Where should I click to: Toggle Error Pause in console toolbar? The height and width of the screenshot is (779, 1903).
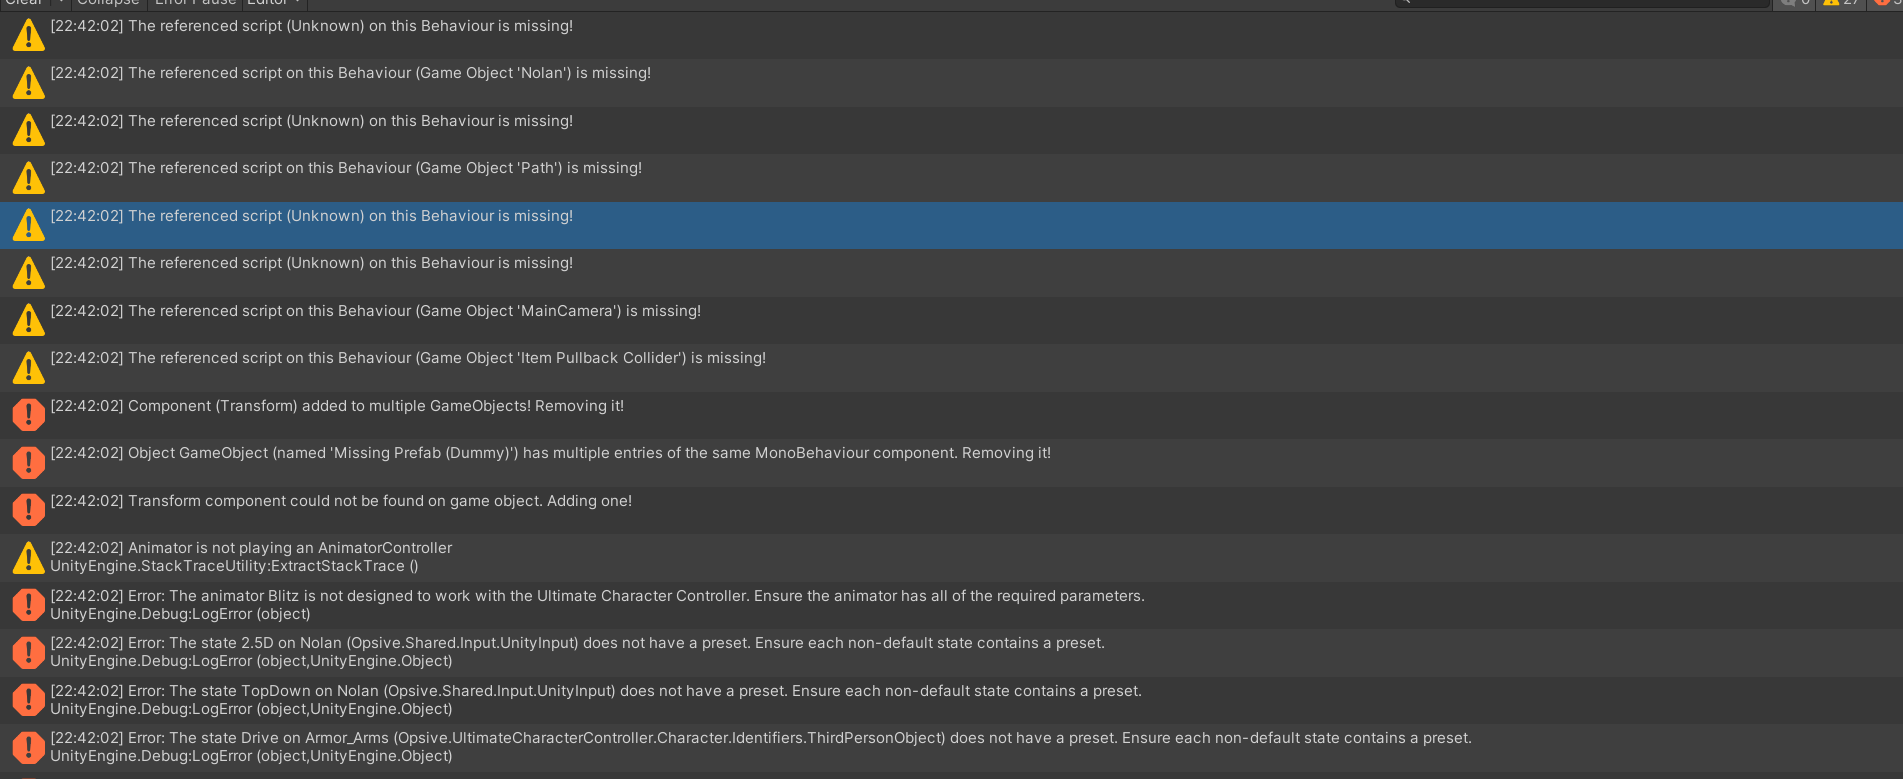[195, 3]
